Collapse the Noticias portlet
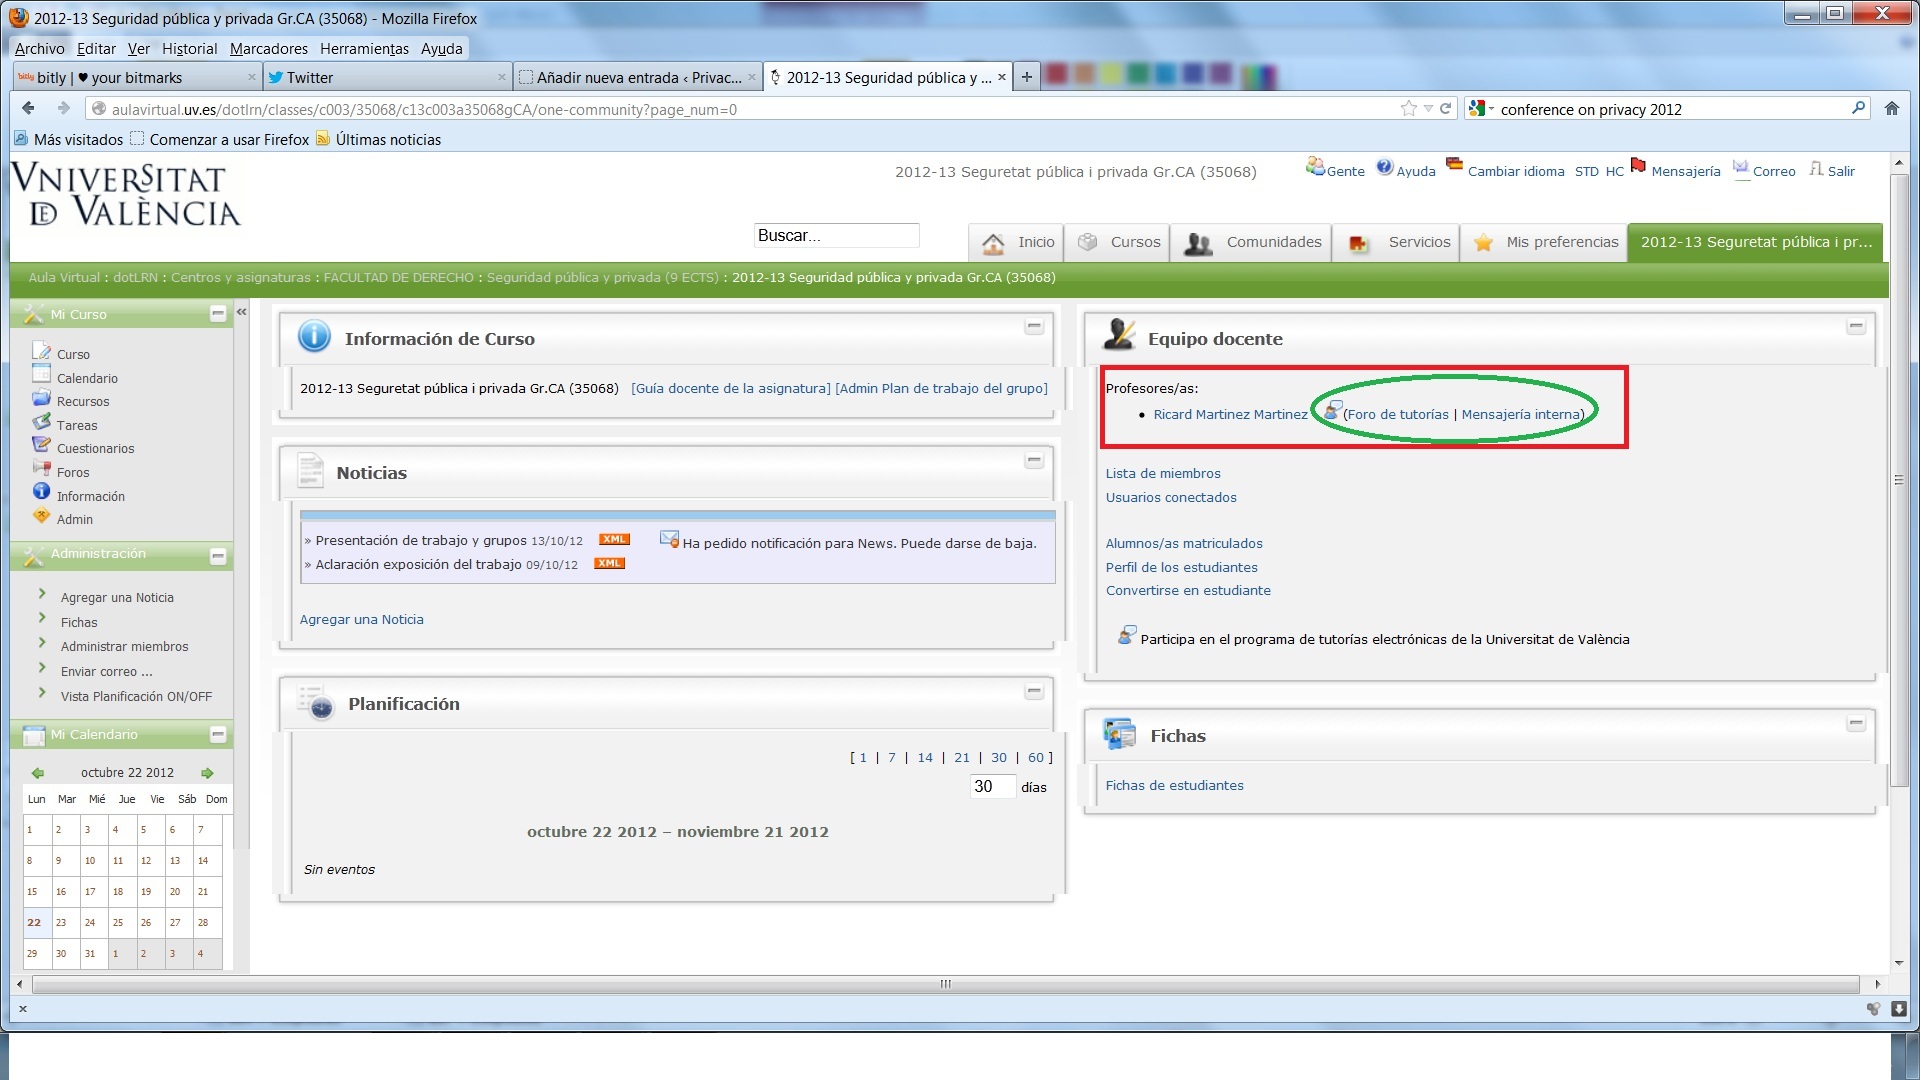The image size is (1920, 1080). pos(1035,461)
